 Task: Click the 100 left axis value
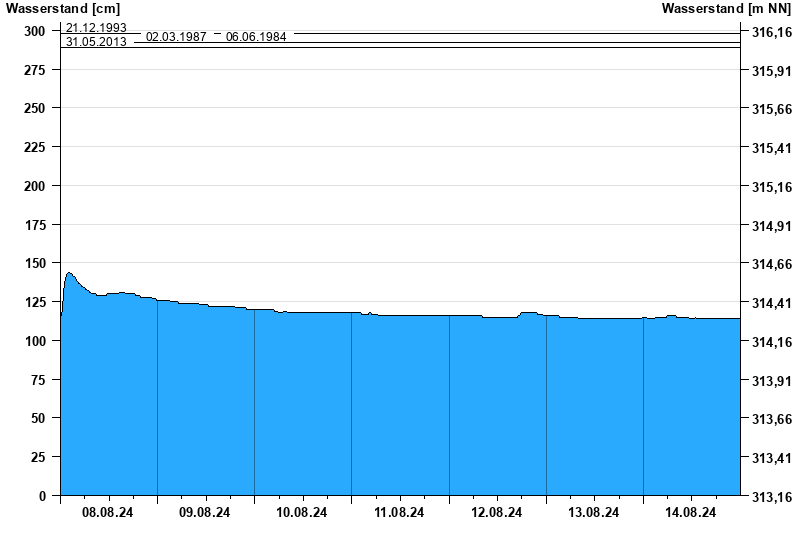click(35, 341)
